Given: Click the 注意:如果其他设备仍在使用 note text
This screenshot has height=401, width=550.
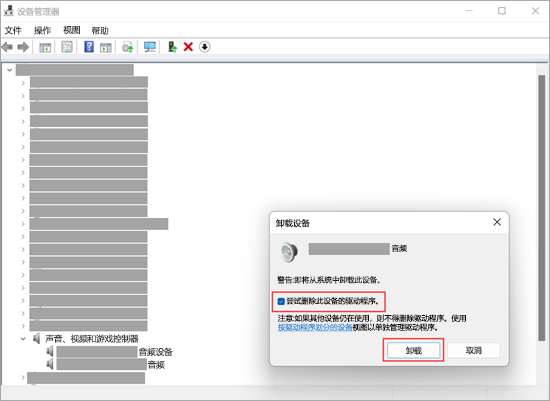Looking at the screenshot, I should (x=372, y=323).
